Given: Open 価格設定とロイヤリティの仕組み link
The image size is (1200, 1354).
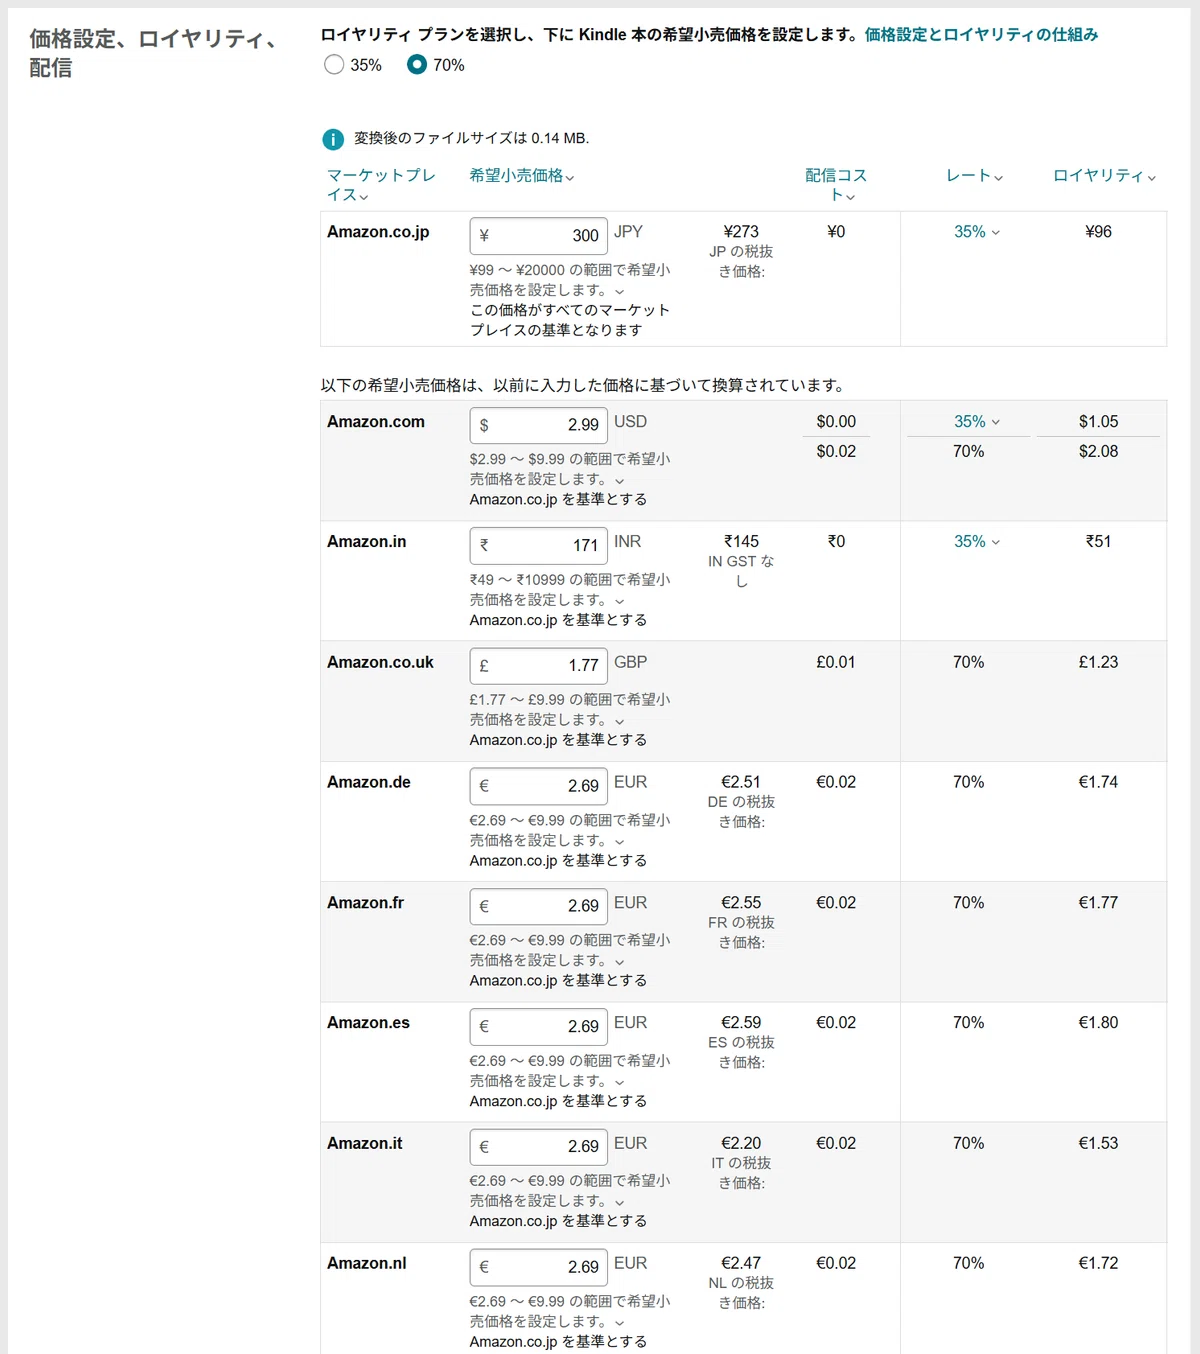Looking at the screenshot, I should pos(981,35).
